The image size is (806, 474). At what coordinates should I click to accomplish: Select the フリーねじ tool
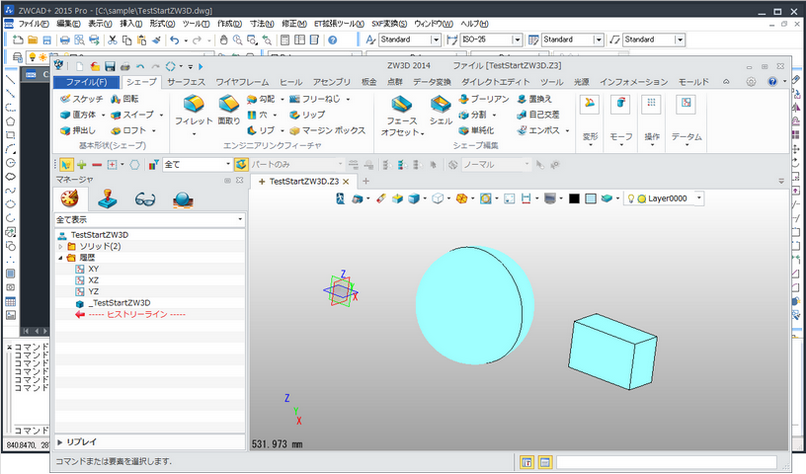[x=315, y=99]
